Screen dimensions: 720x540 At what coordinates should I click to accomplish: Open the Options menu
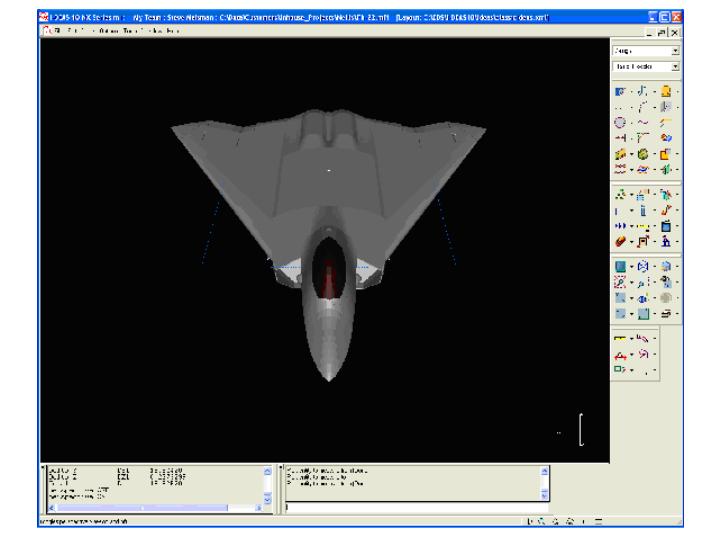[x=108, y=31]
